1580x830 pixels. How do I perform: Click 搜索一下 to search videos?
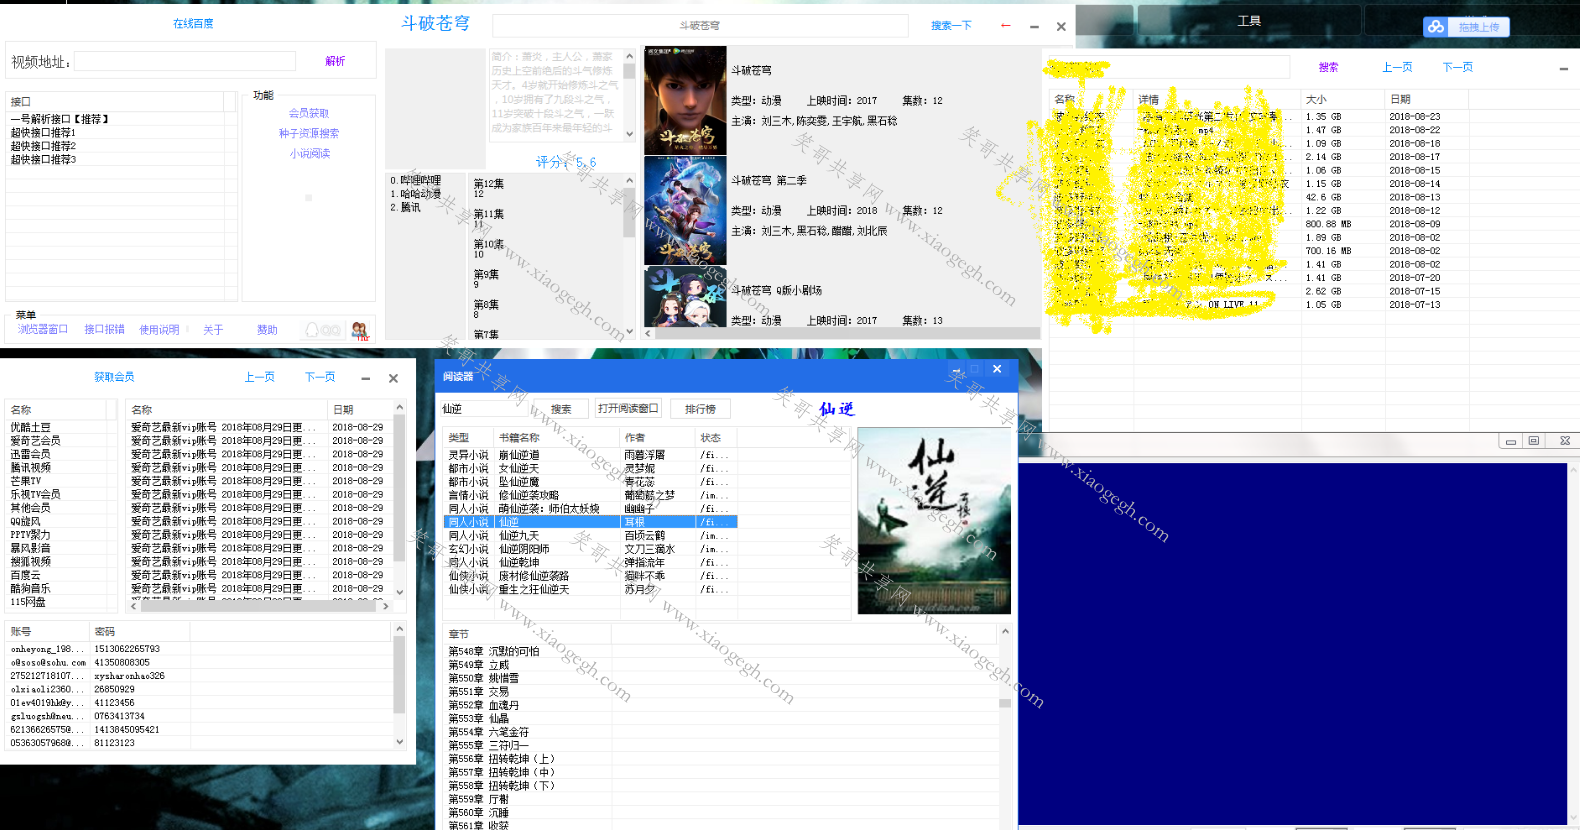click(951, 26)
